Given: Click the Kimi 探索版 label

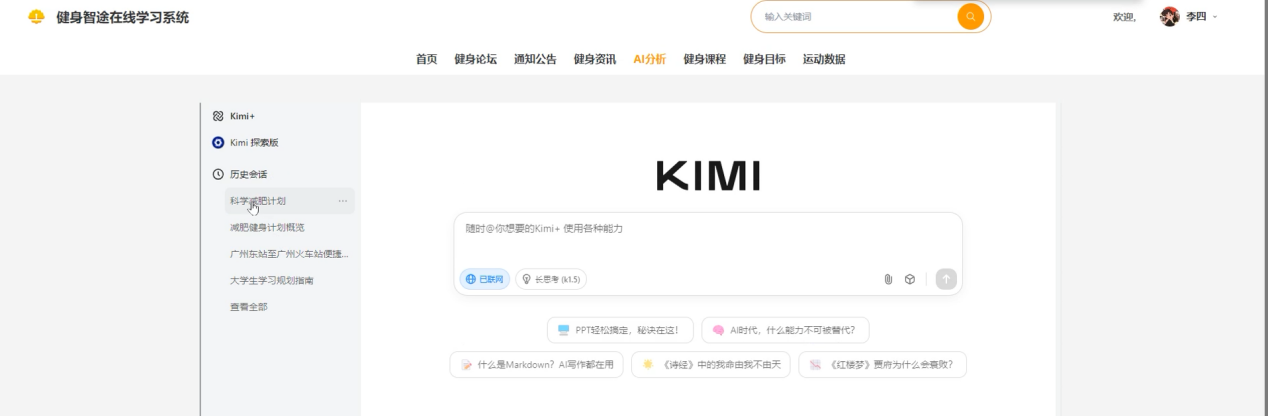Looking at the screenshot, I should (x=254, y=143).
